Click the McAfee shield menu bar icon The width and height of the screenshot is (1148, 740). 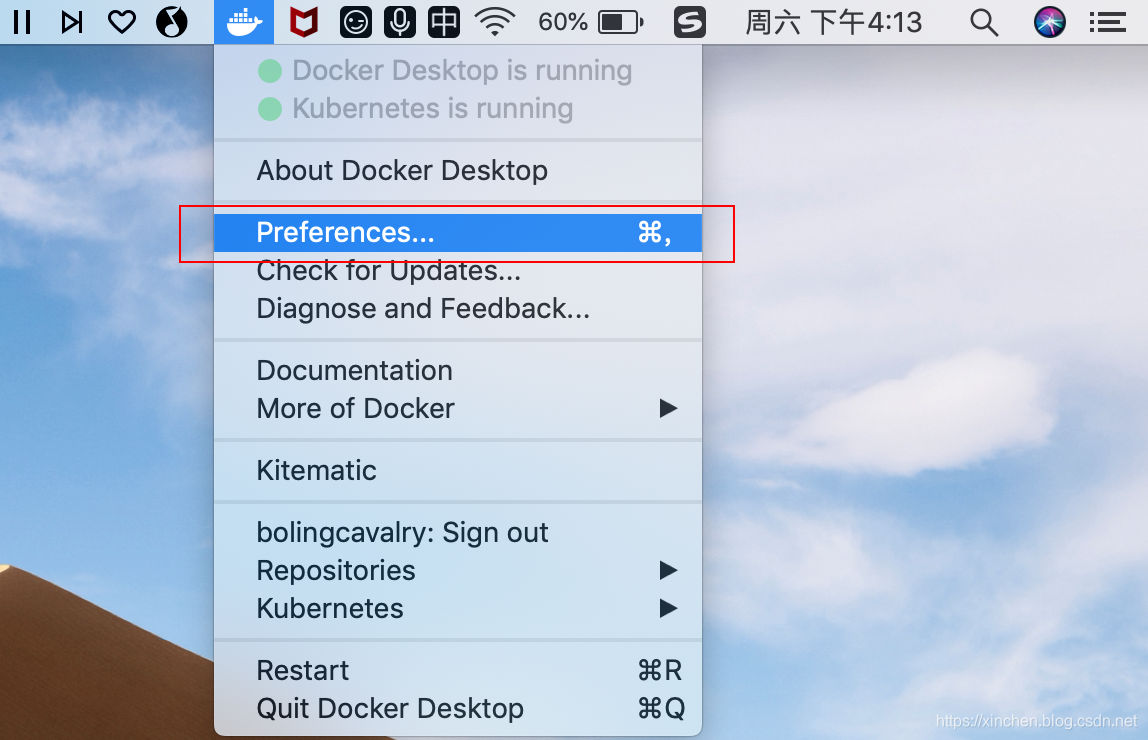[x=303, y=21]
